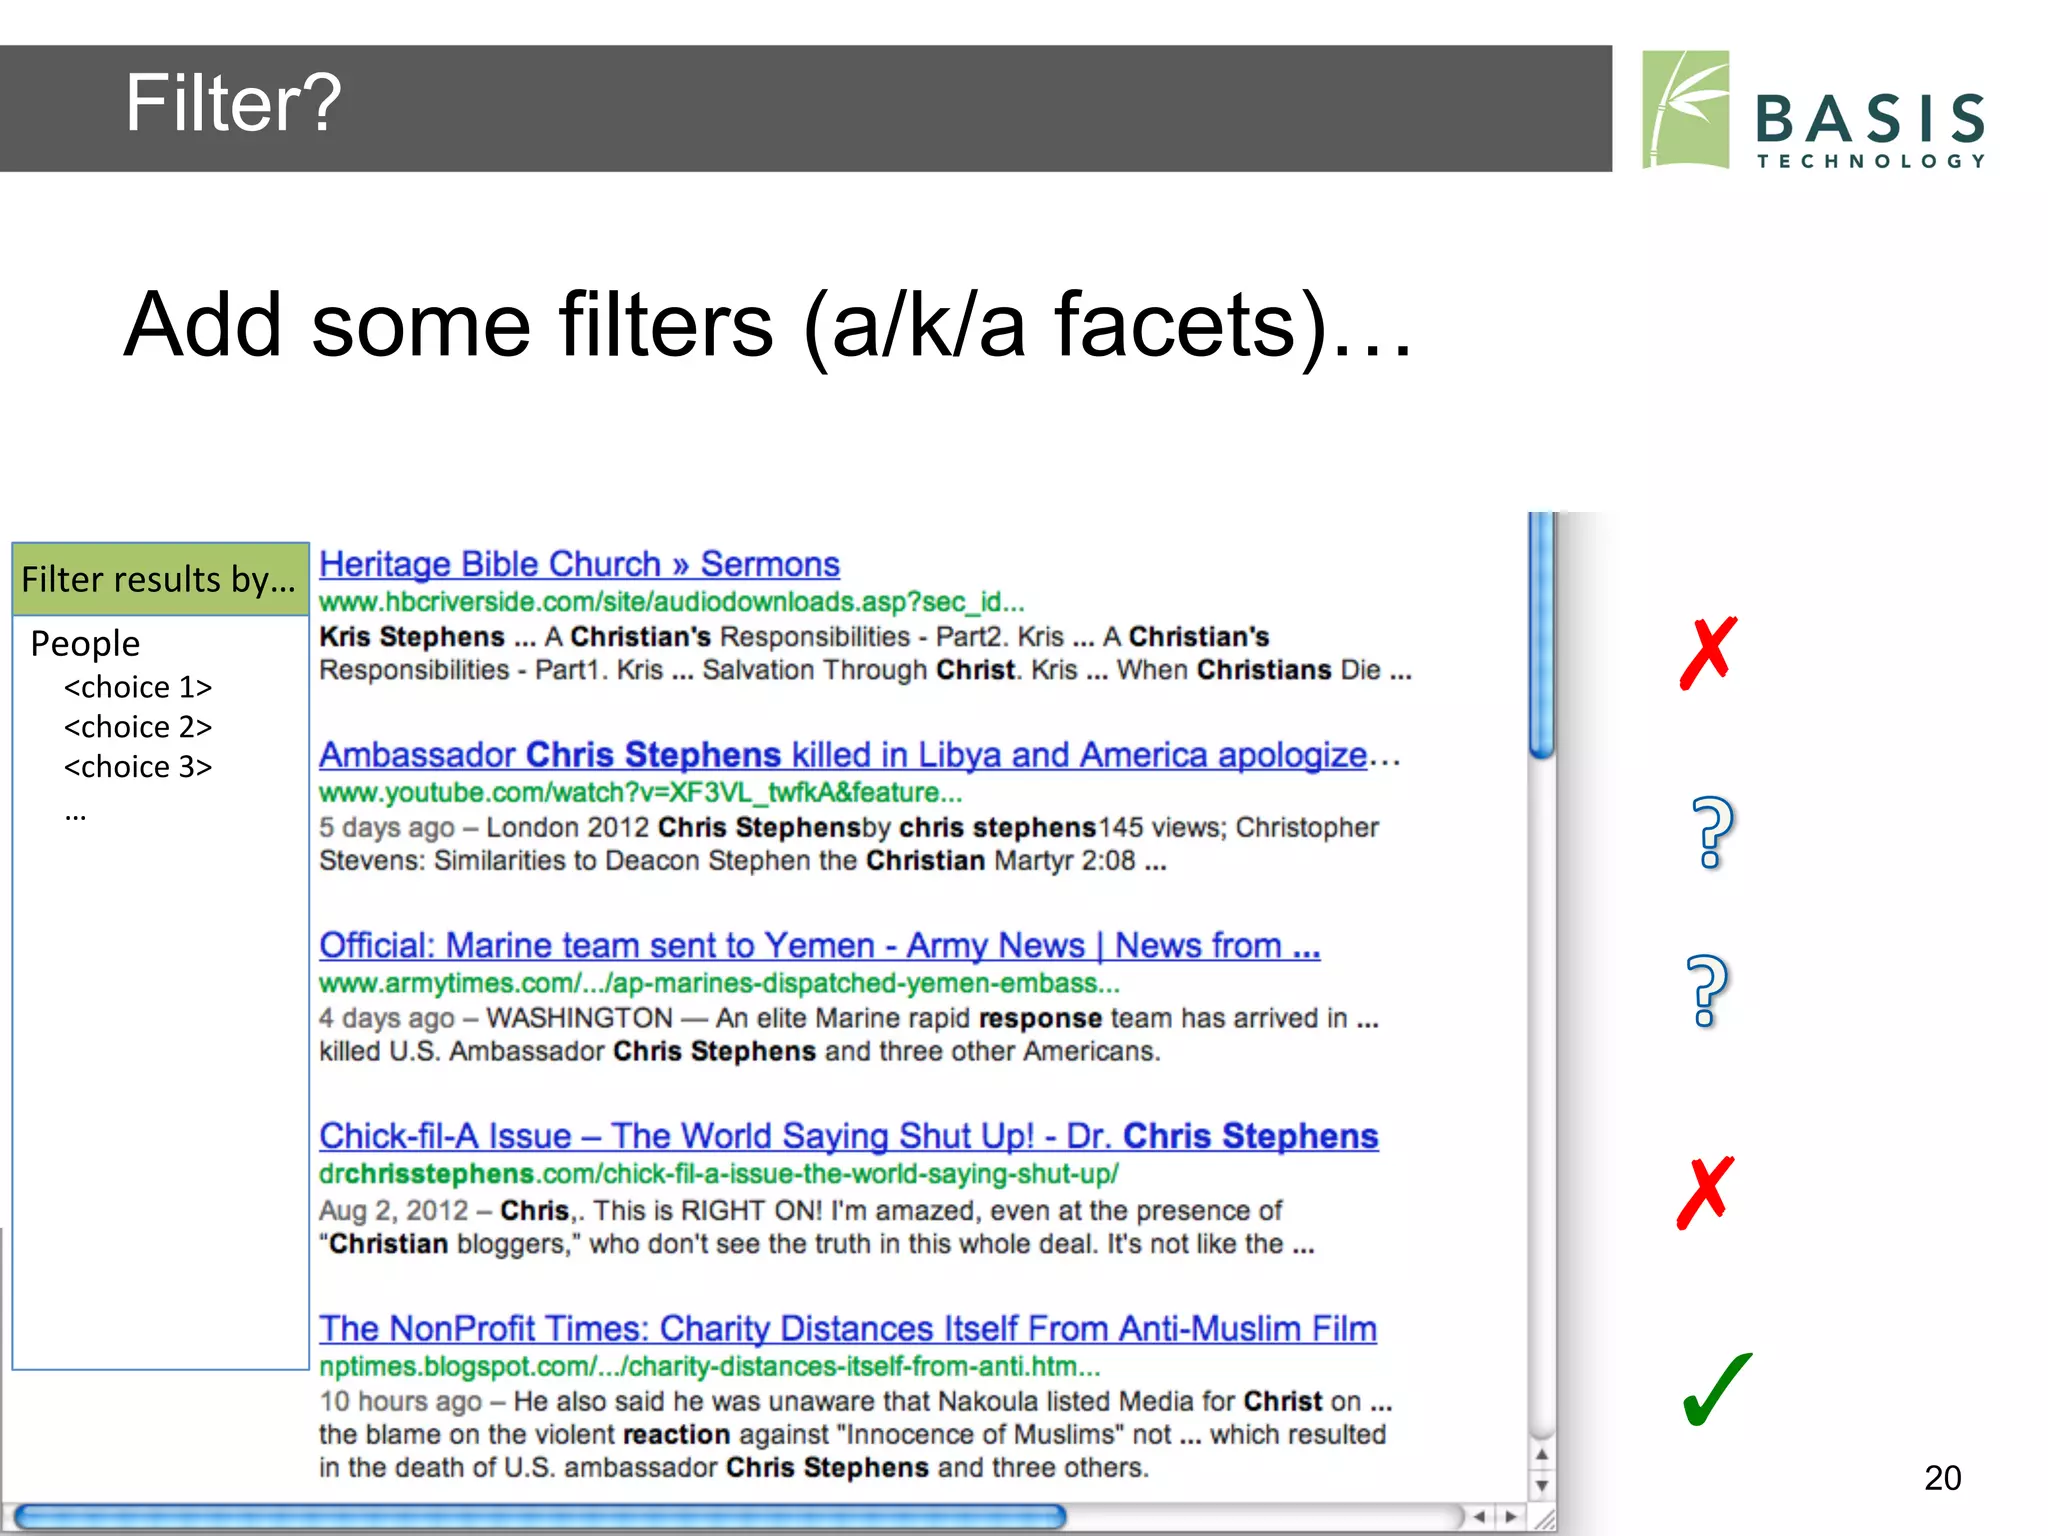This screenshot has width=2048, height=1536.
Task: Open the Chick-fil-A Issue result link
Action: [x=848, y=1136]
